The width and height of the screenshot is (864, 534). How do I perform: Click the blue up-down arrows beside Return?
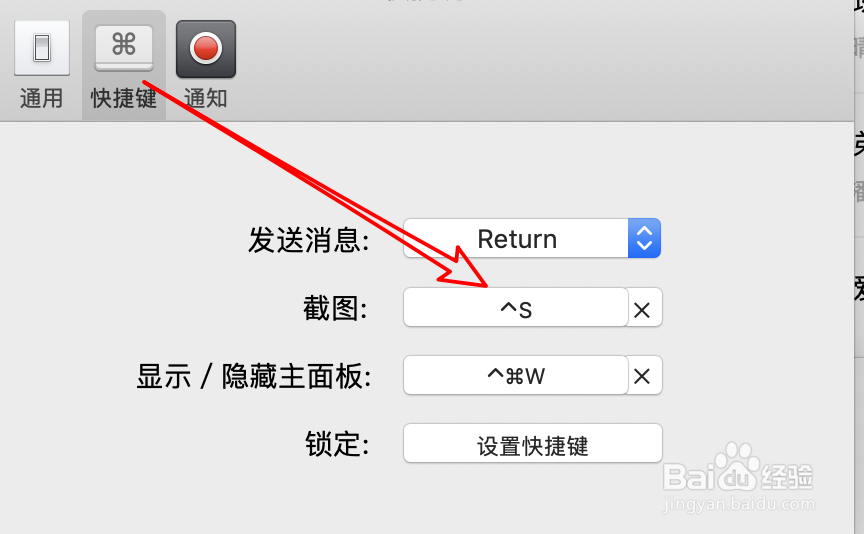click(644, 238)
